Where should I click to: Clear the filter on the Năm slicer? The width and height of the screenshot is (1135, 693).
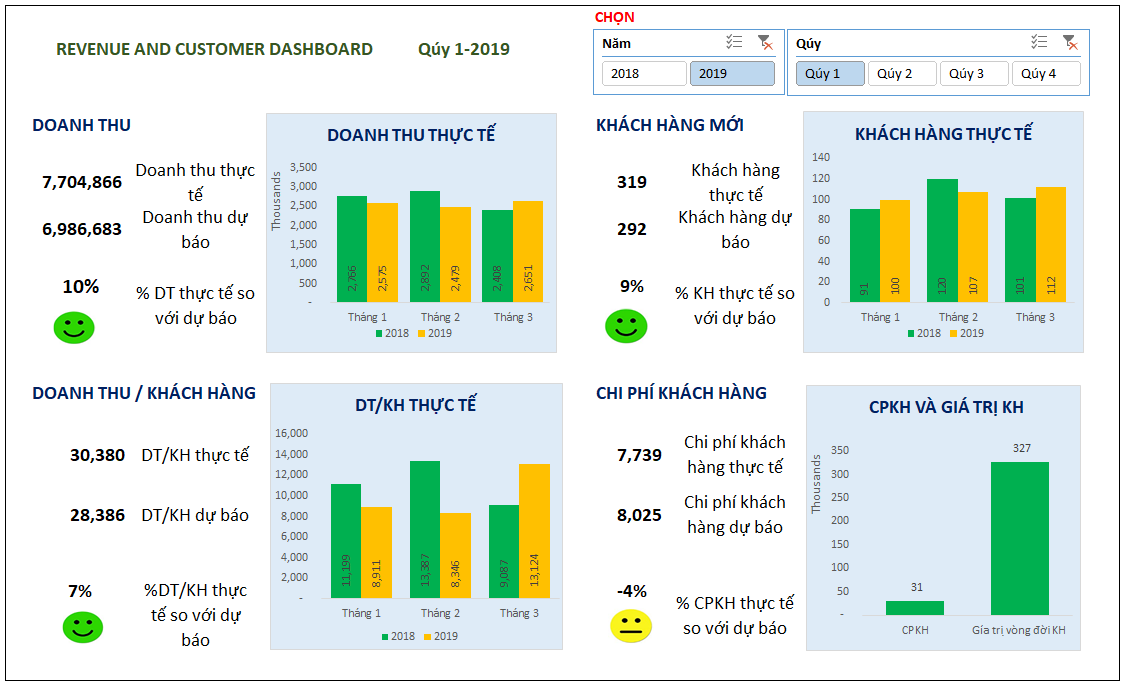(x=765, y=43)
